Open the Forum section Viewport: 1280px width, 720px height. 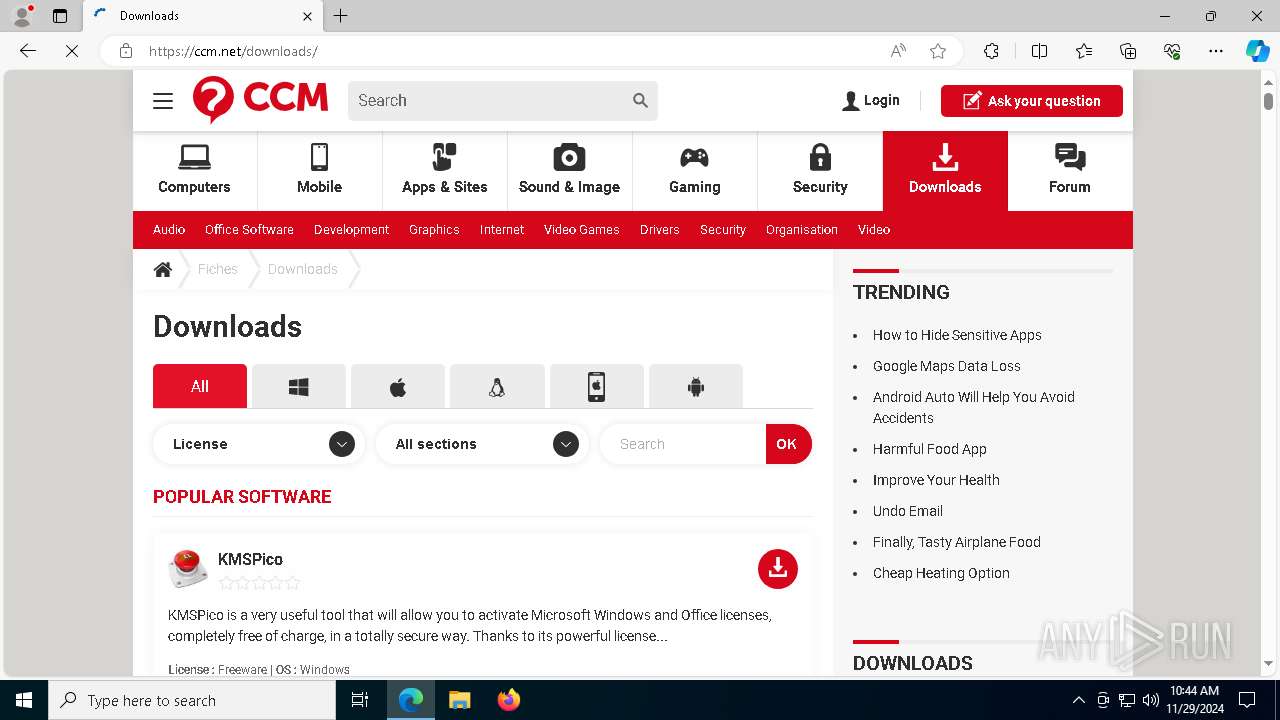[1069, 170]
